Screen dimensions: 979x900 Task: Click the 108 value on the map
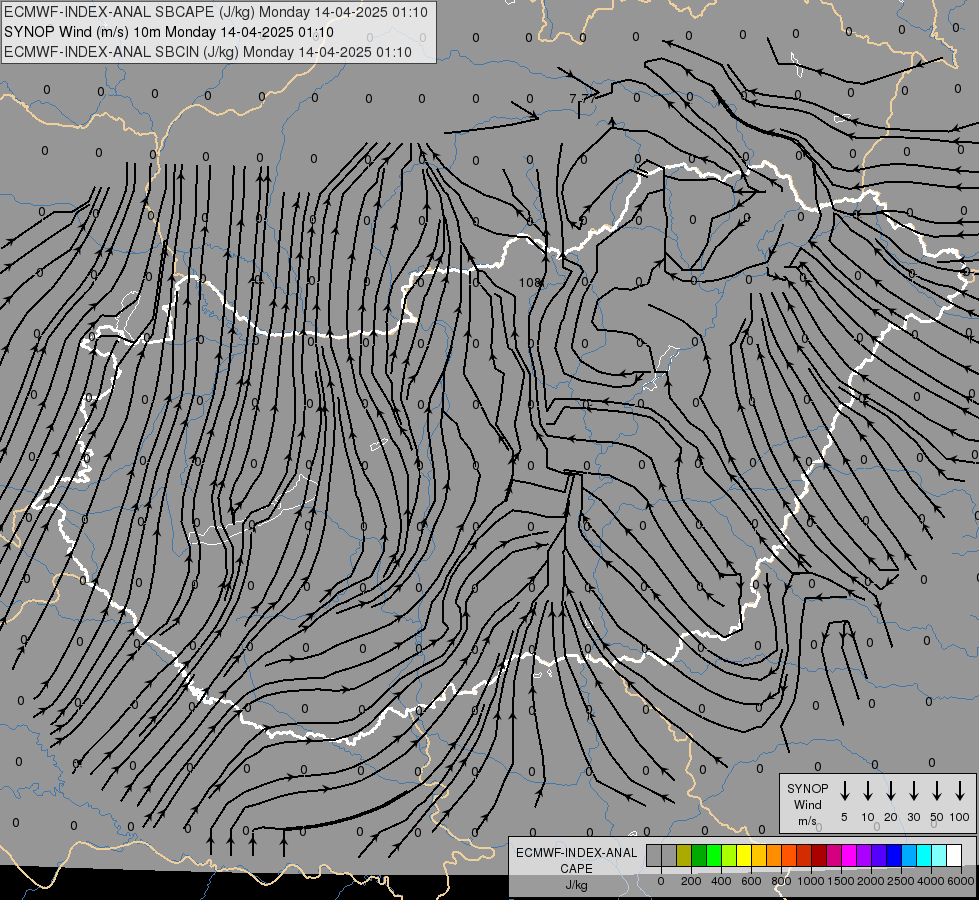[529, 282]
